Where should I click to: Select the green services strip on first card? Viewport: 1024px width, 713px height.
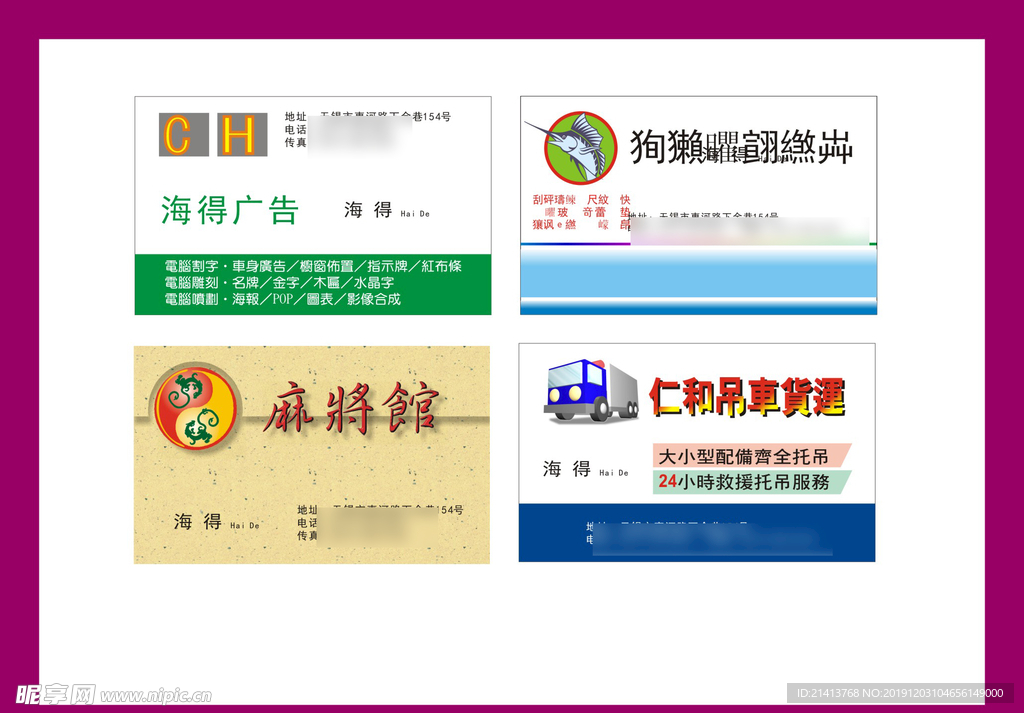tap(312, 284)
